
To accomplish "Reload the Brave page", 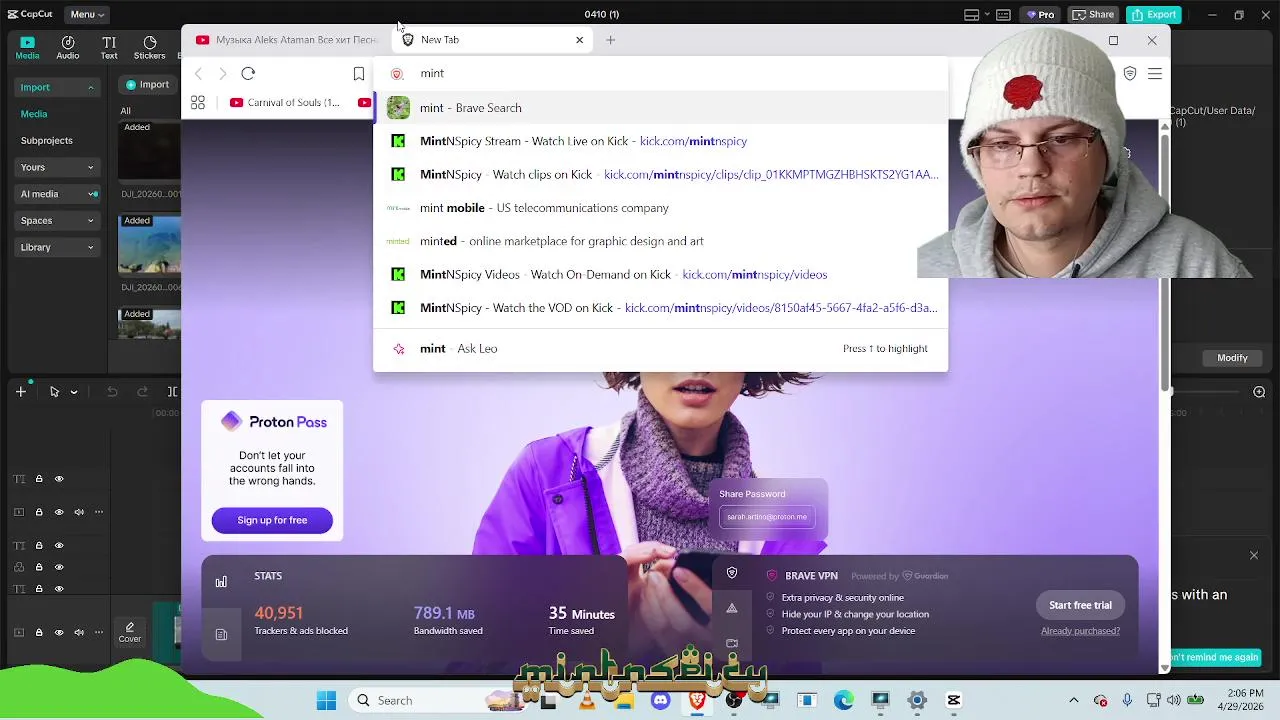I will [248, 73].
